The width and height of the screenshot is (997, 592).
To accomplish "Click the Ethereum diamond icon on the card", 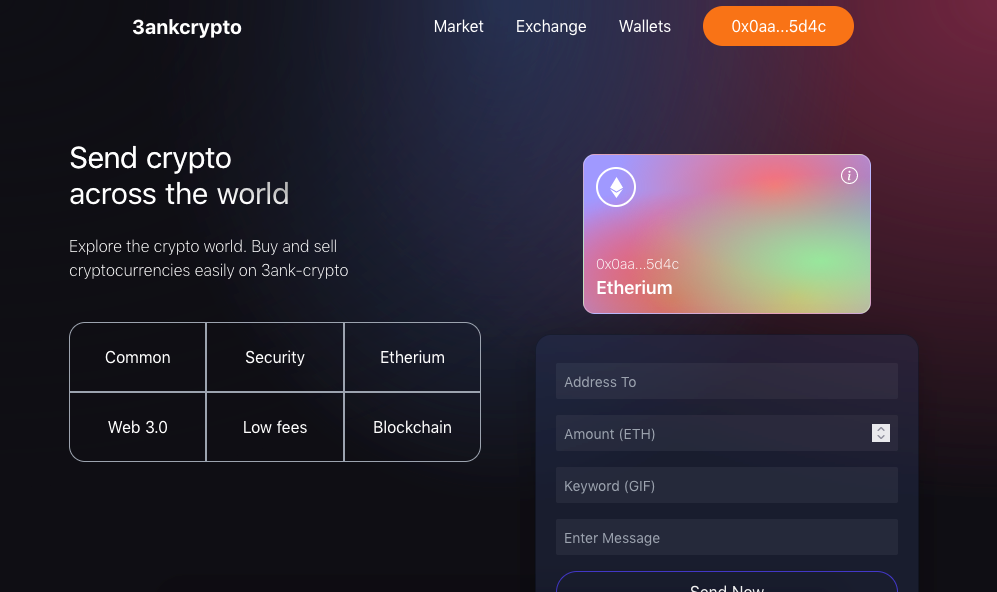I will point(616,187).
